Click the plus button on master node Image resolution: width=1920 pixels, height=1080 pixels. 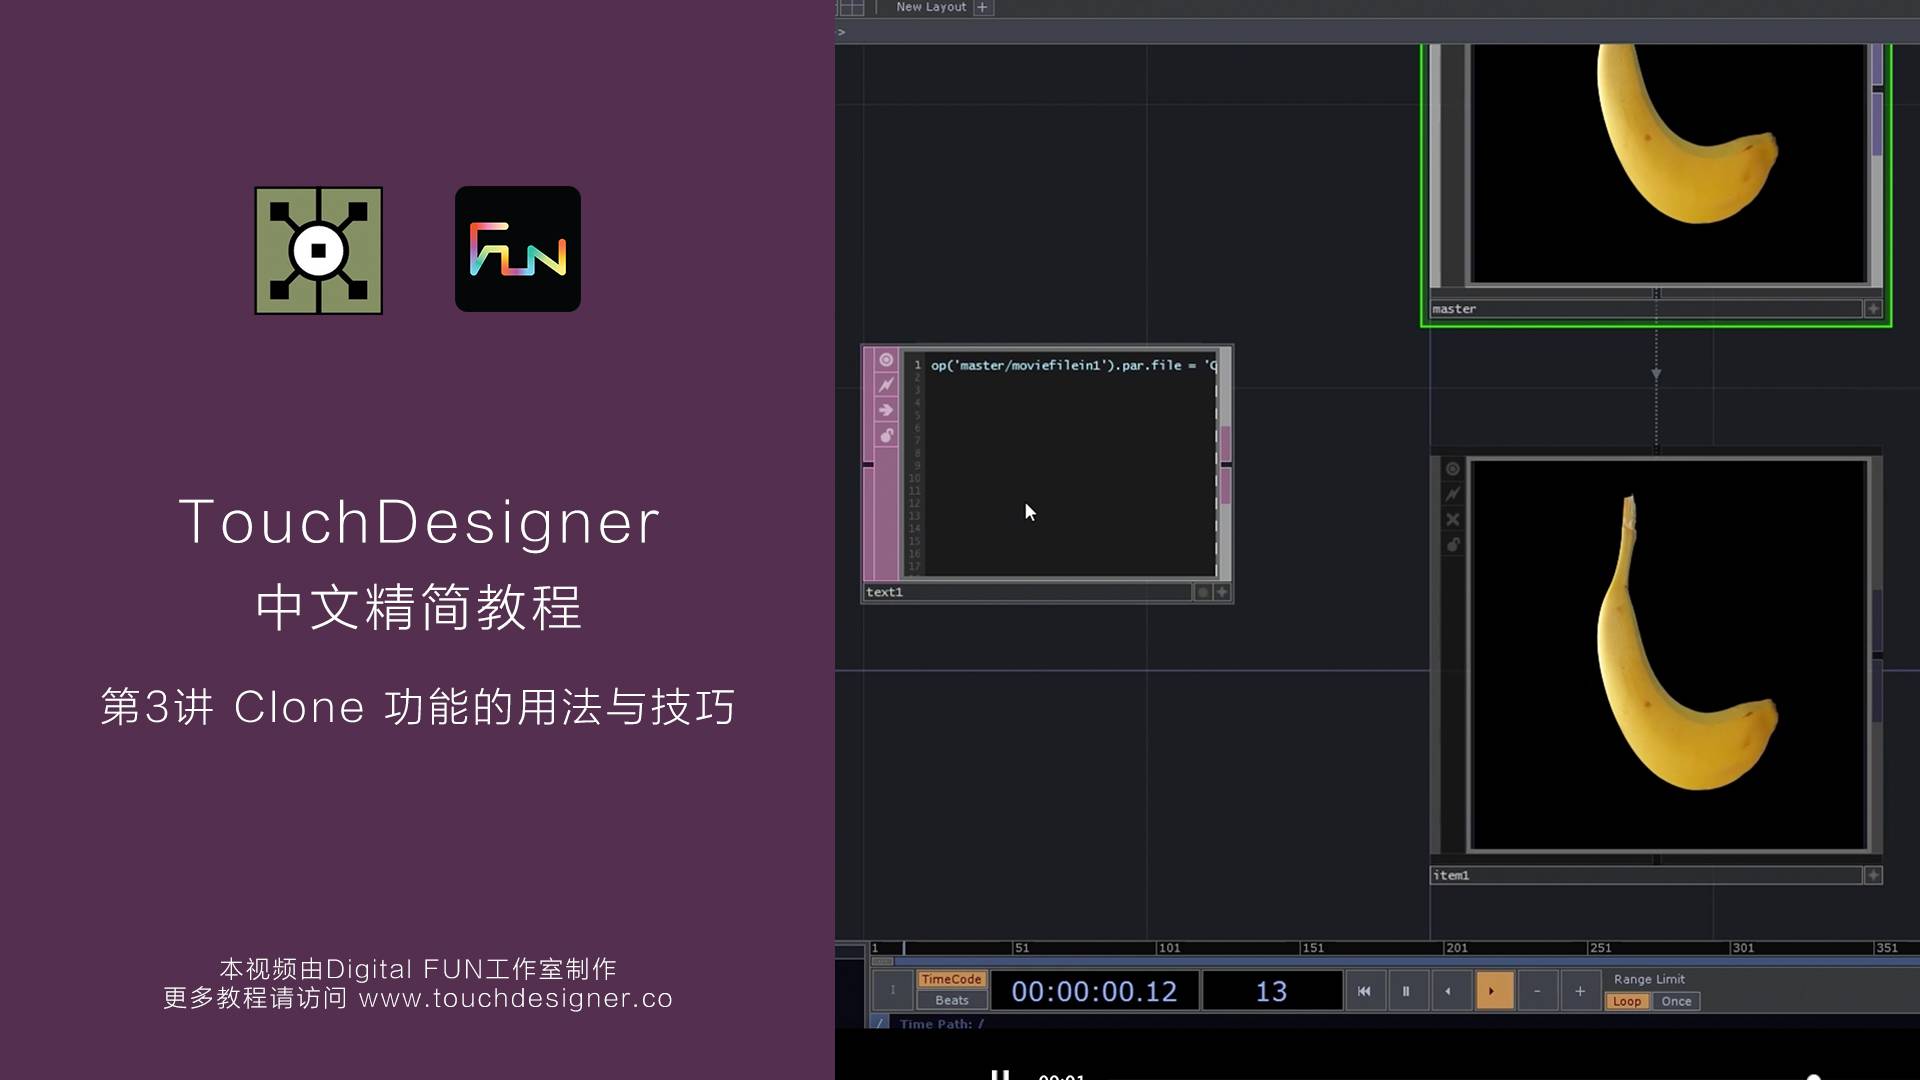click(1873, 309)
